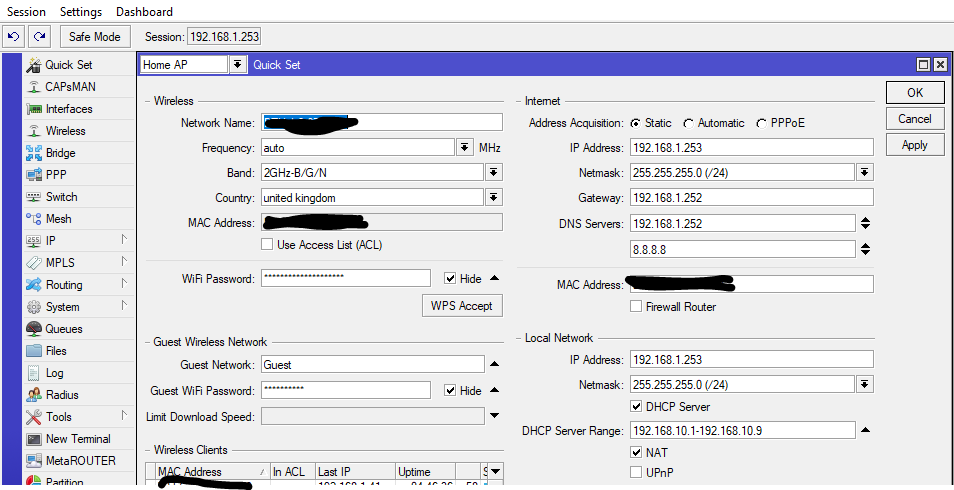Toggle Hide for Guest WiFi Password
Image resolution: width=954 pixels, height=490 pixels.
click(x=450, y=391)
